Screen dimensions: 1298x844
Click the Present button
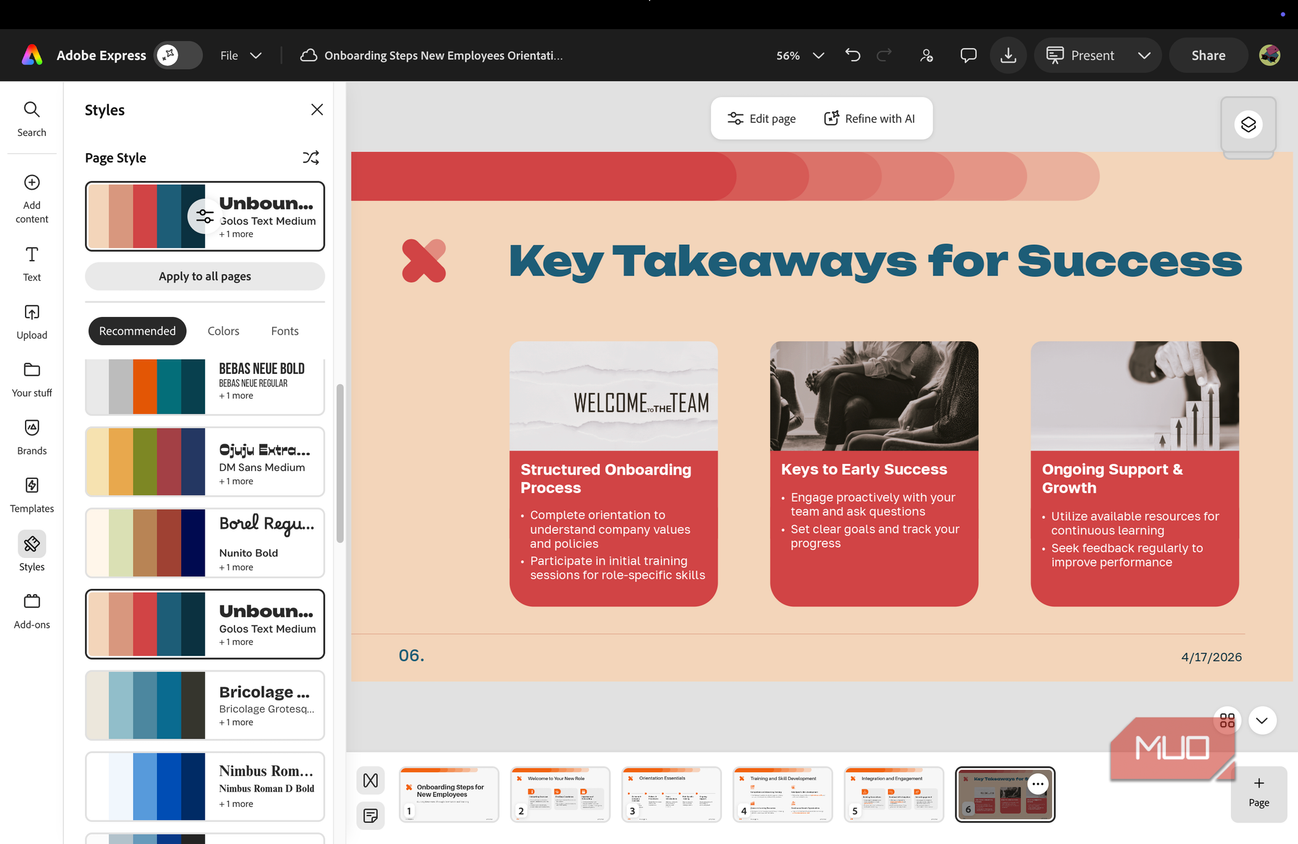[x=1080, y=56]
